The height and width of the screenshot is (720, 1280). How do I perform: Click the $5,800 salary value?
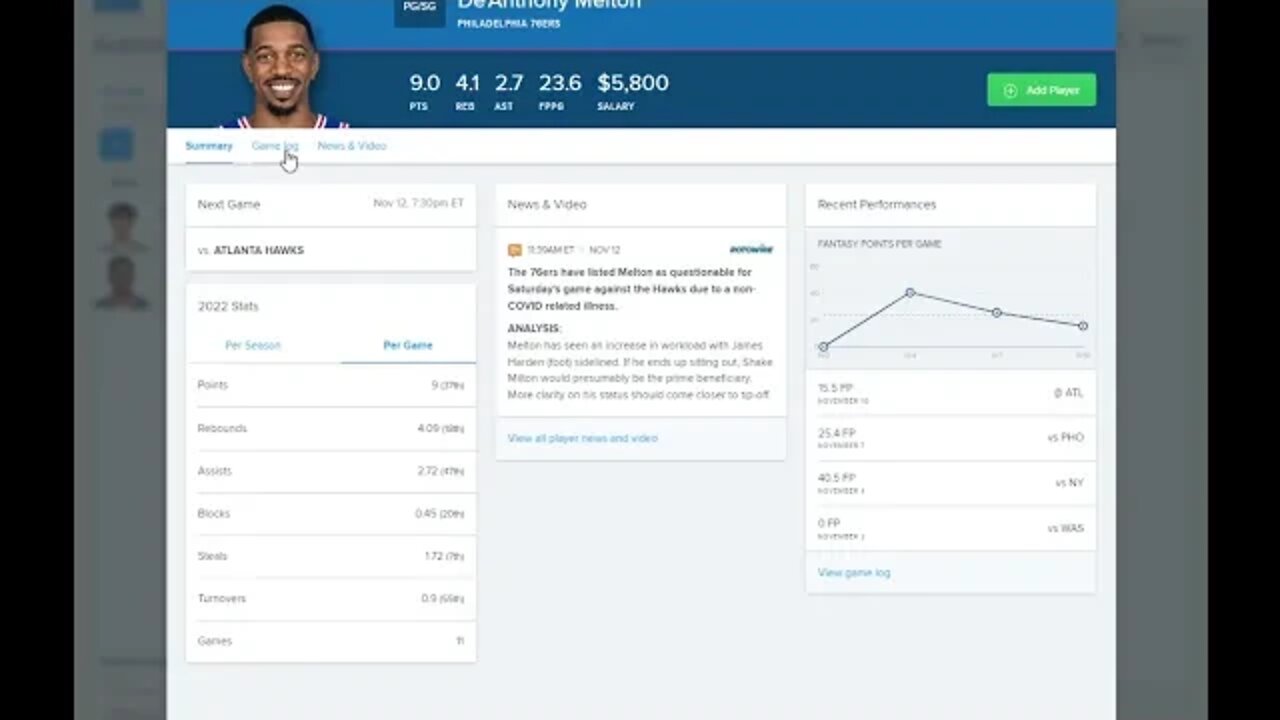pyautogui.click(x=633, y=83)
